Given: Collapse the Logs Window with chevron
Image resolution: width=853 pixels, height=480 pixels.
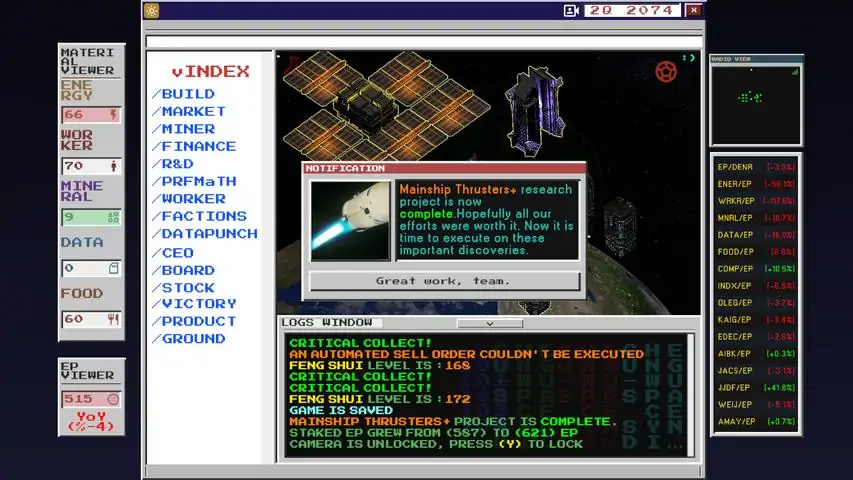Looking at the screenshot, I should tap(490, 323).
